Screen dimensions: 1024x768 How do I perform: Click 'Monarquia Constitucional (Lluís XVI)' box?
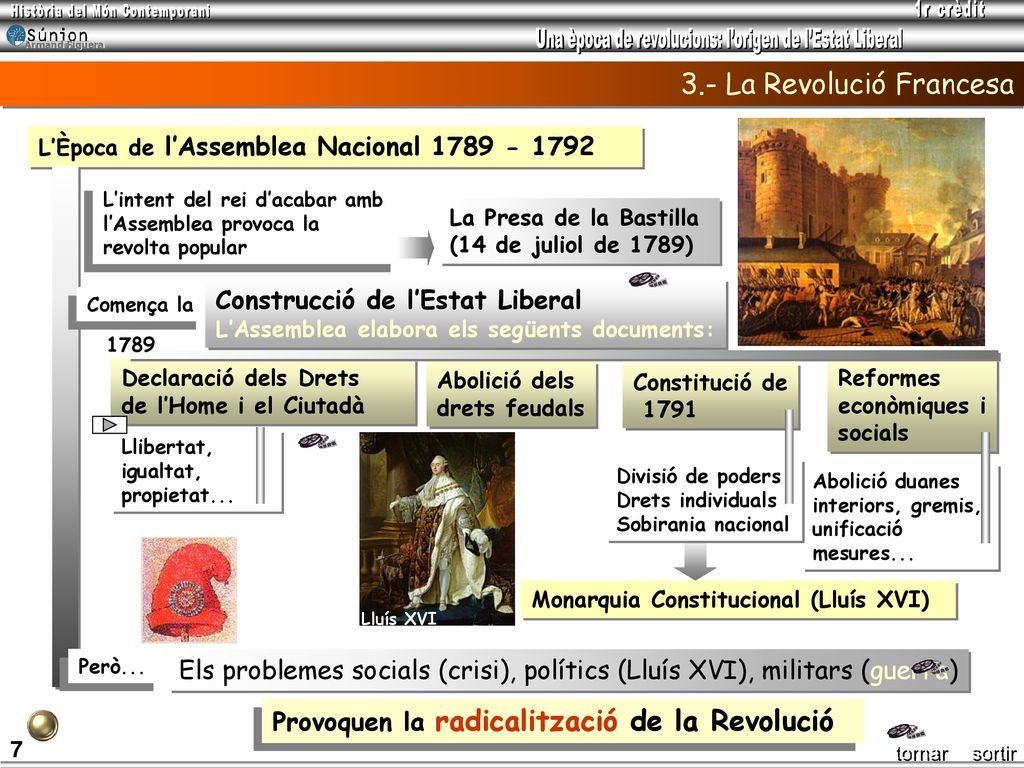(x=738, y=600)
